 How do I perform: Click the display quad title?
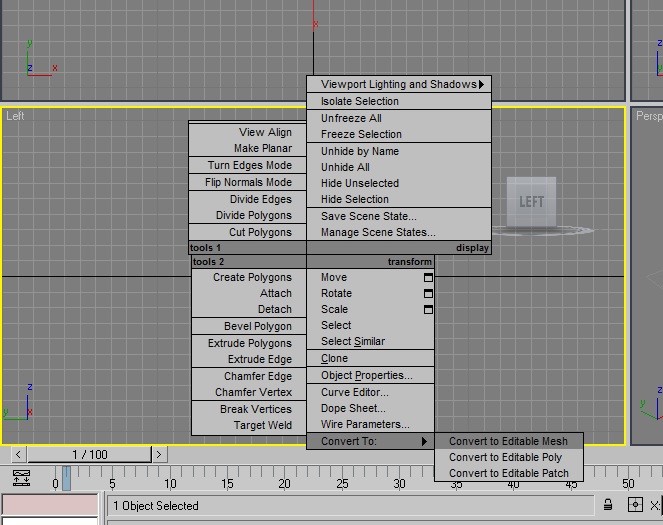click(472, 248)
